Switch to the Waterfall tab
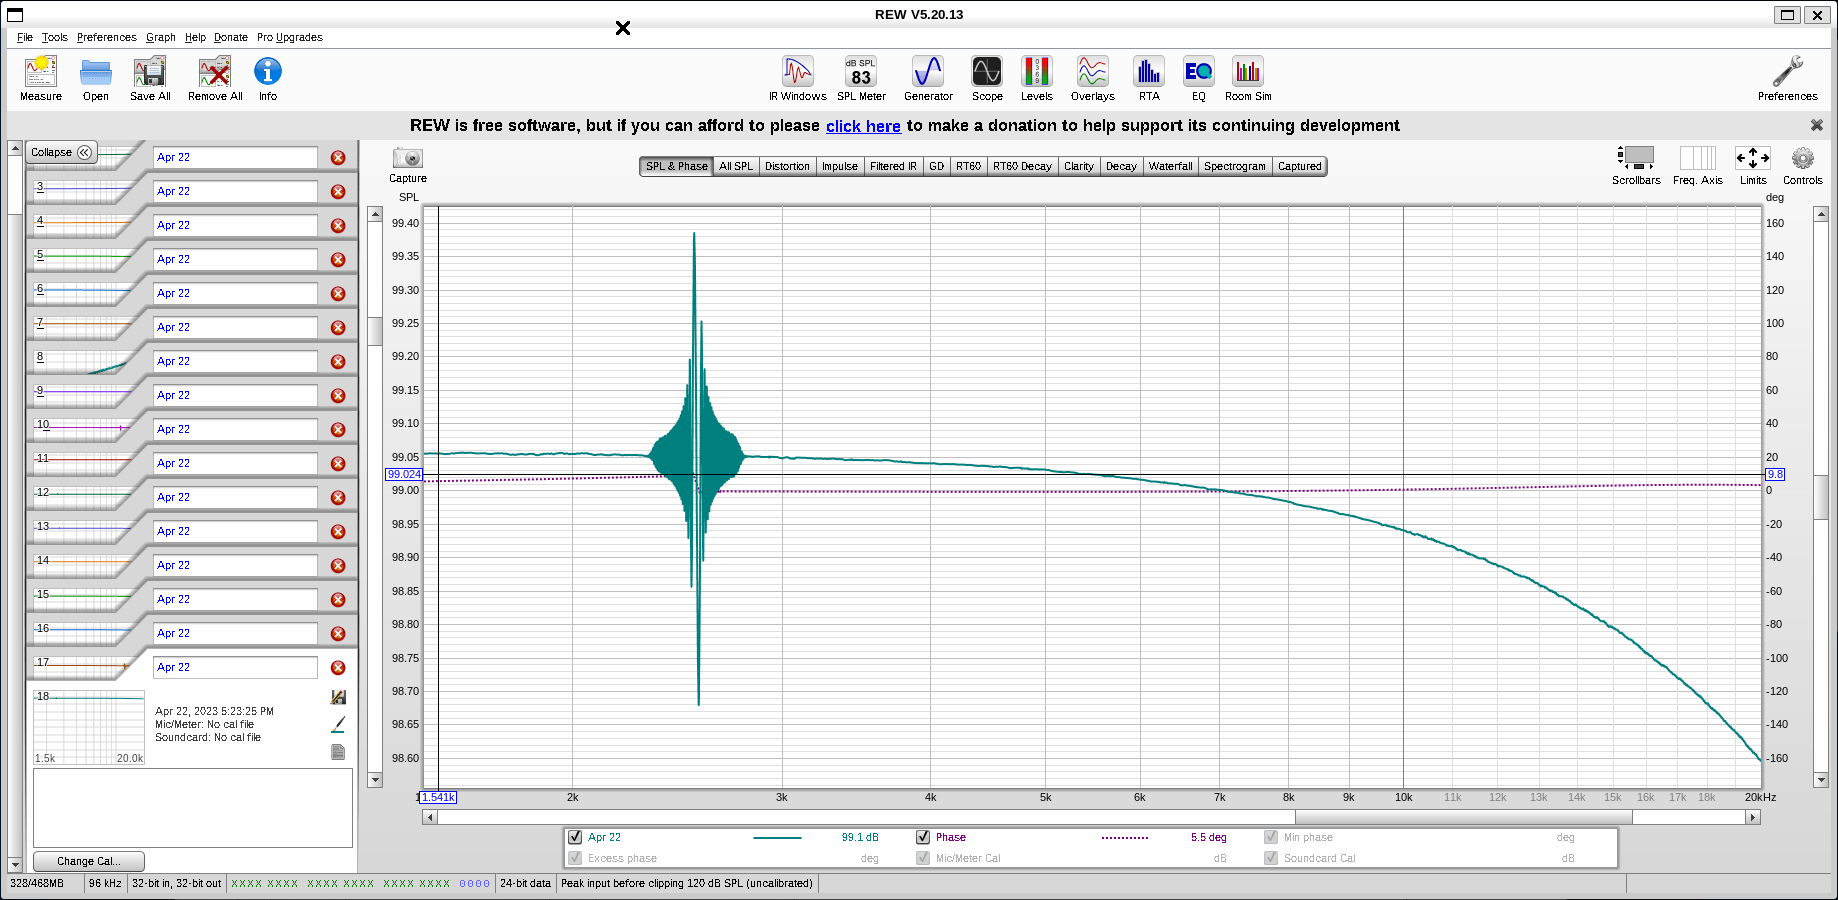 pyautogui.click(x=1170, y=166)
